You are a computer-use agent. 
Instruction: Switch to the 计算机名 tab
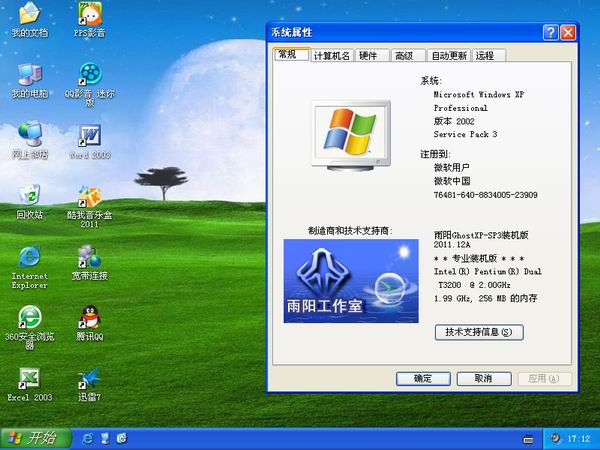(332, 56)
